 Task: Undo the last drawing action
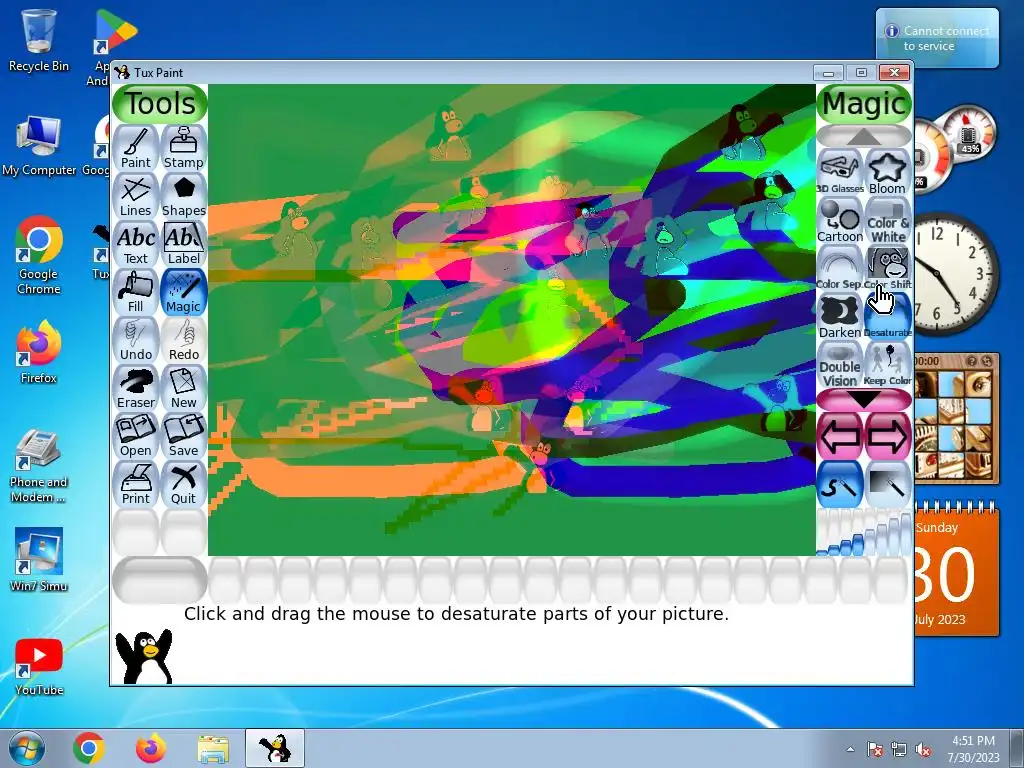(x=136, y=340)
